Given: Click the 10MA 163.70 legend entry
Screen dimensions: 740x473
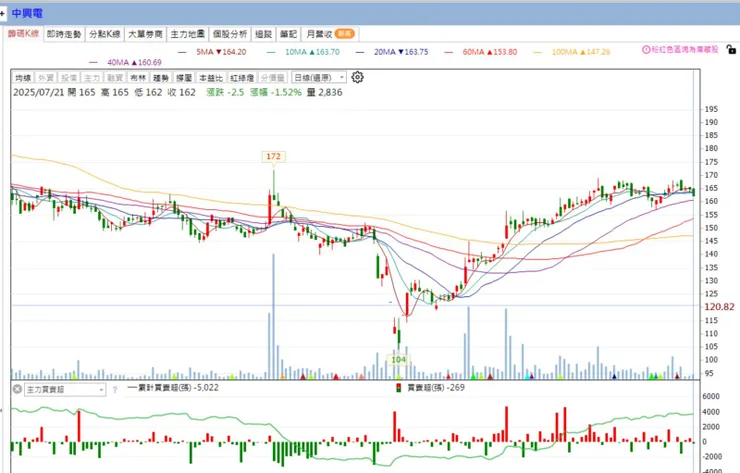Looking at the screenshot, I should click(x=303, y=52).
